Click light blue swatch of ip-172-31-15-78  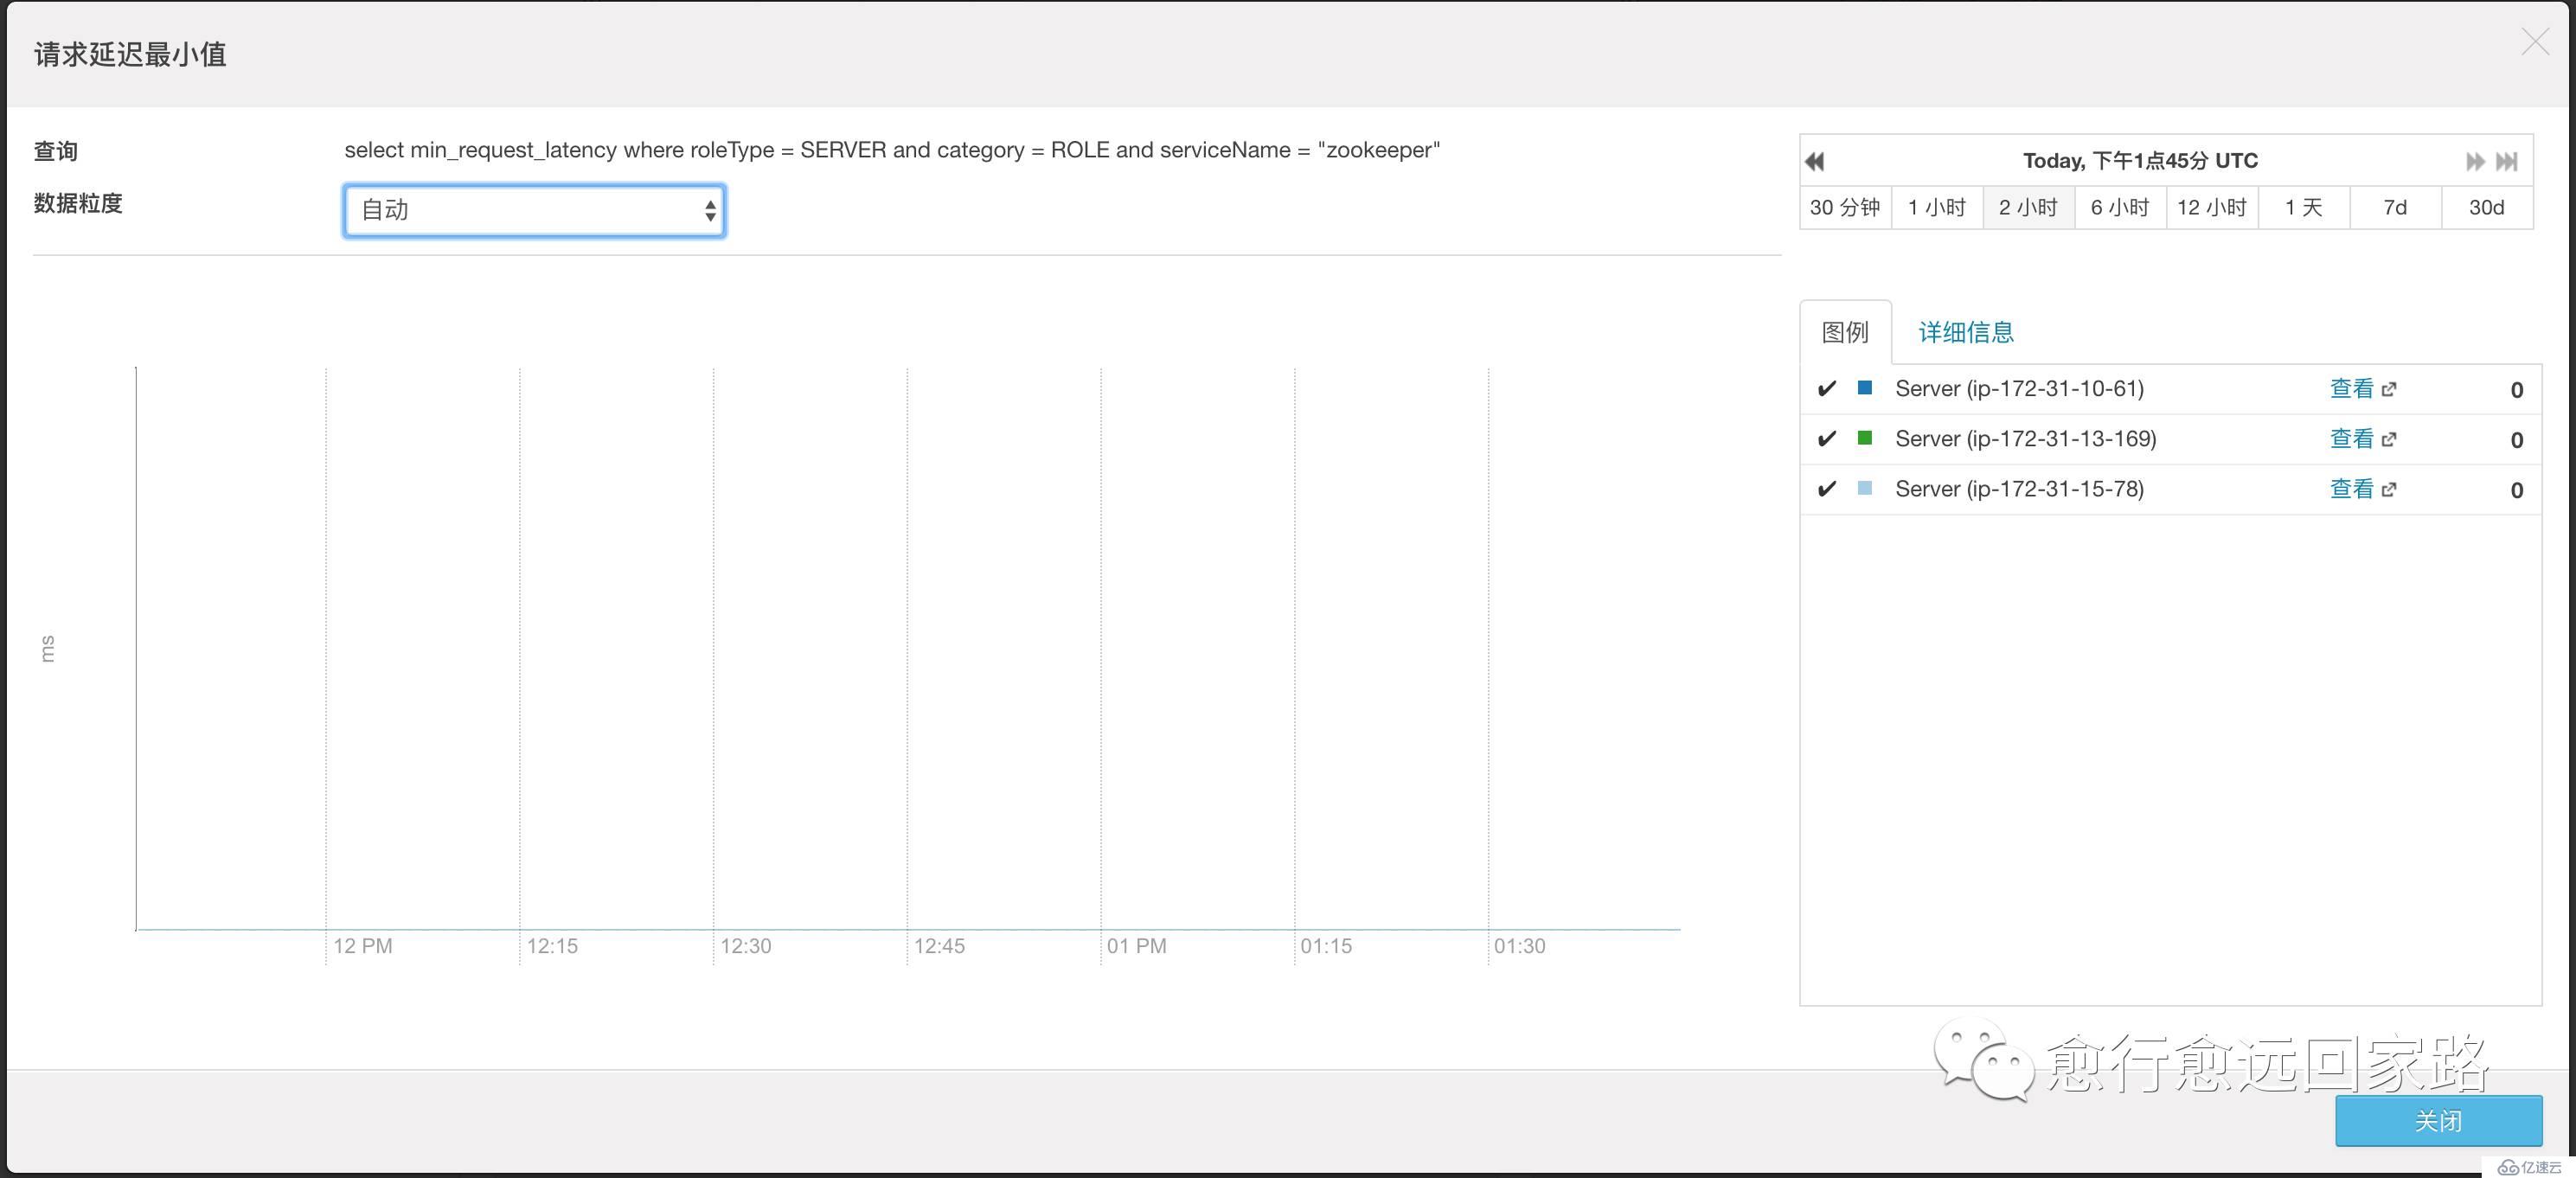coord(1864,488)
